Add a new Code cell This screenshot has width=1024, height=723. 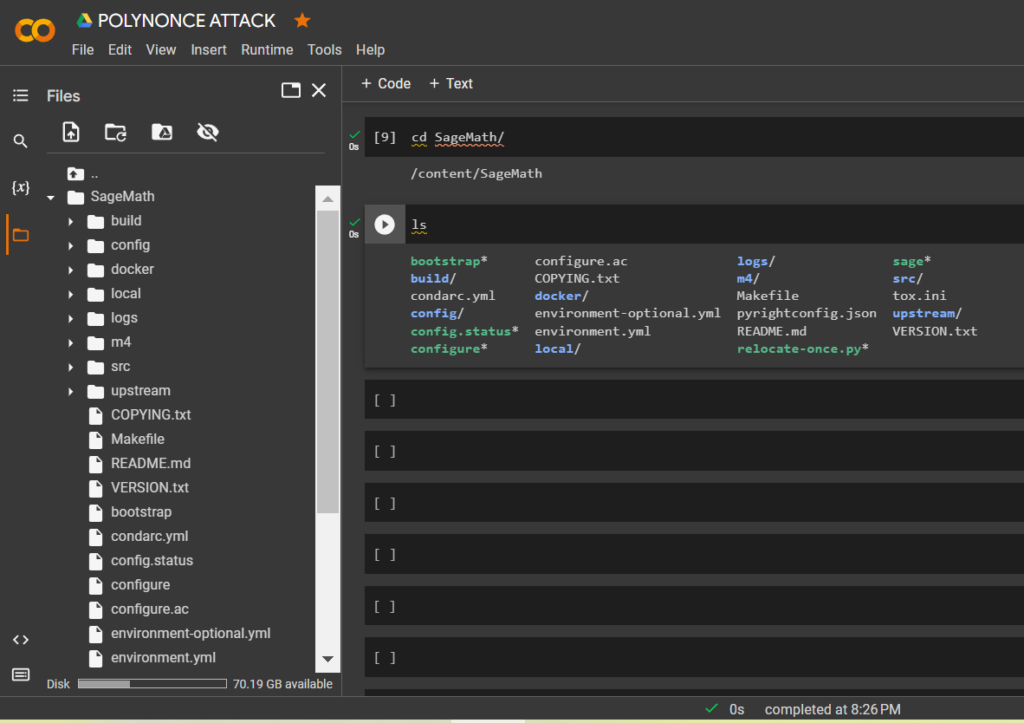386,84
